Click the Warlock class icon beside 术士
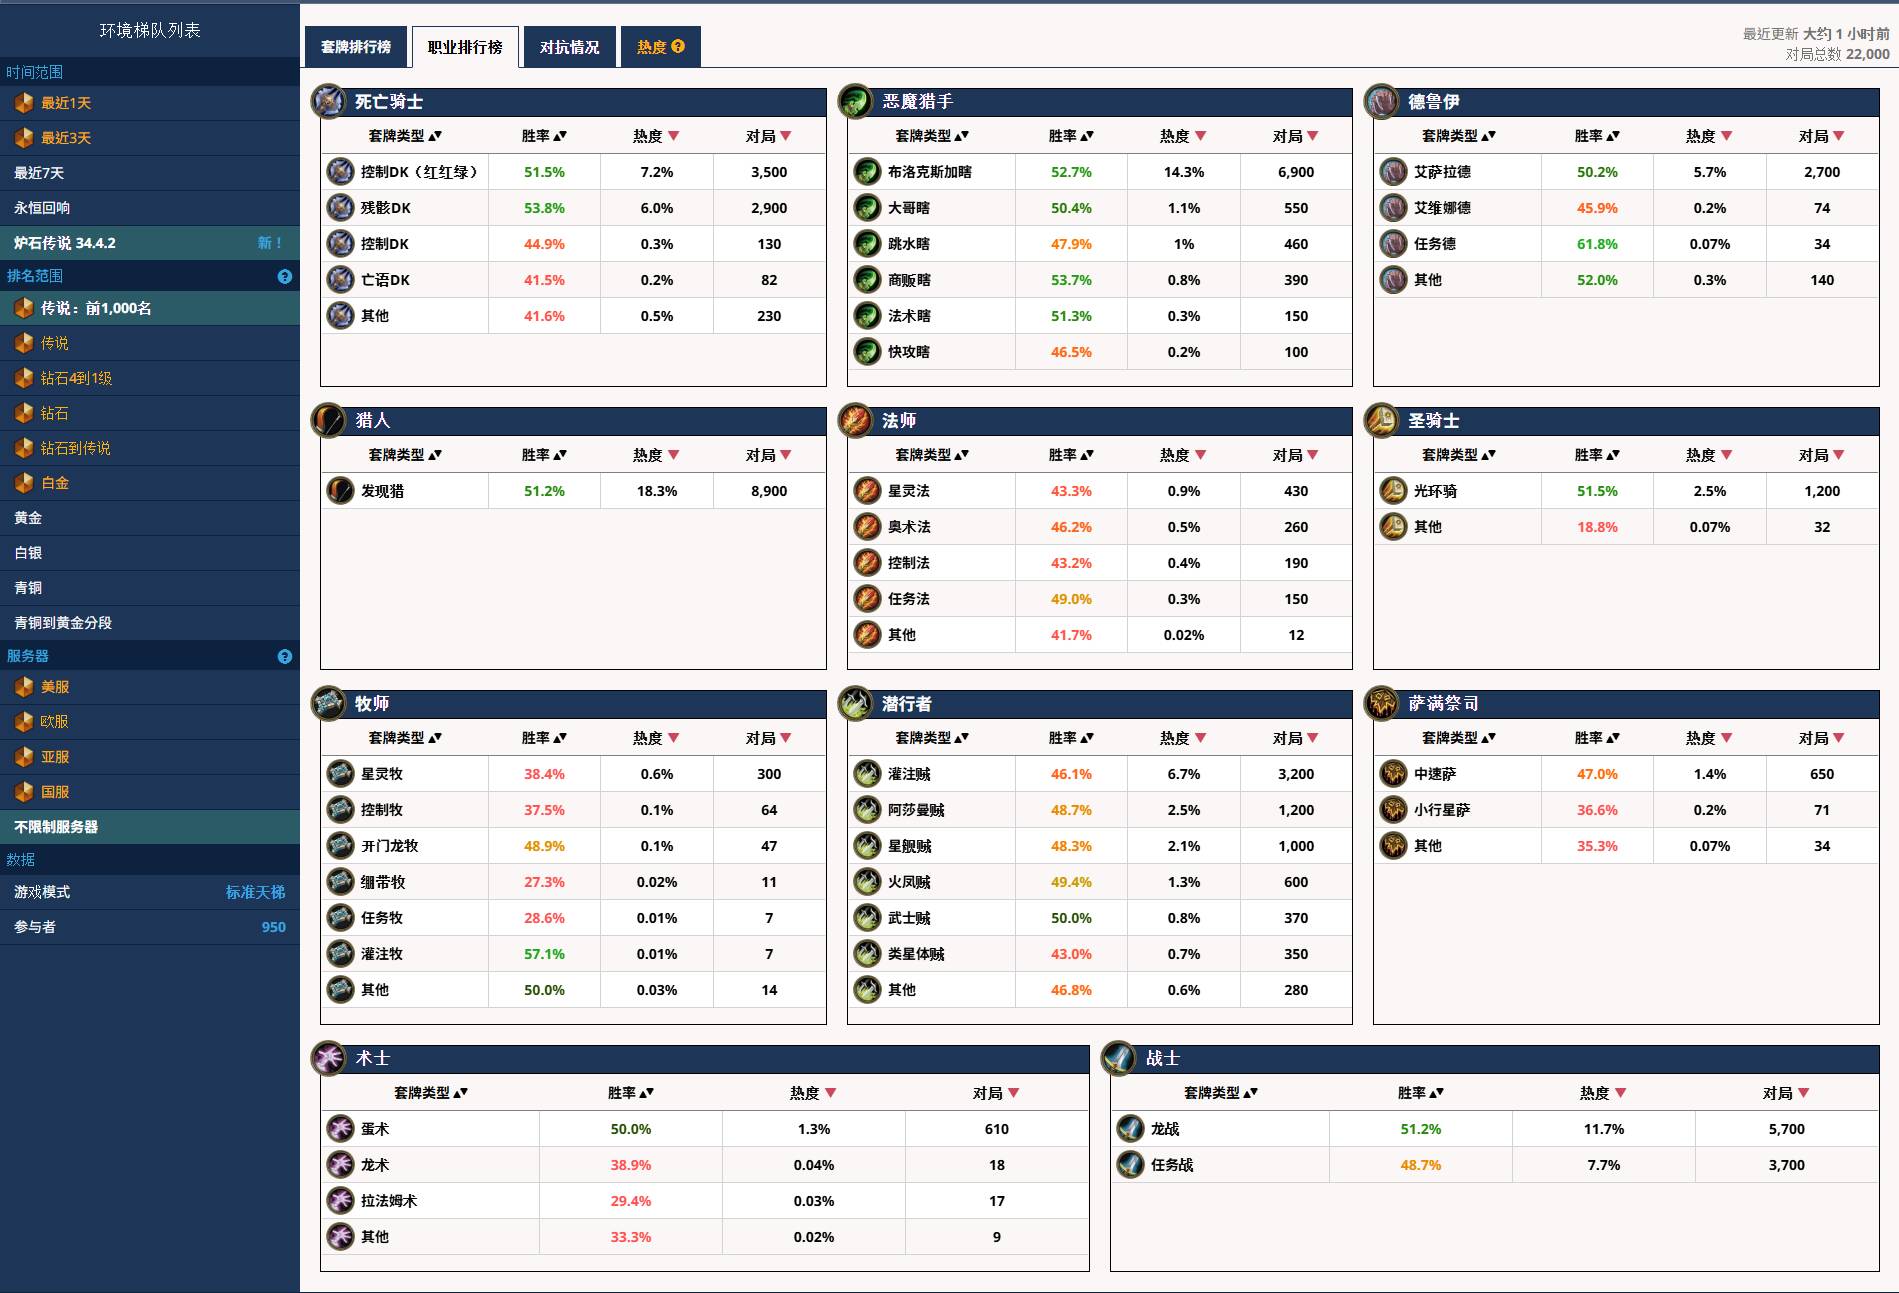 [x=329, y=1058]
